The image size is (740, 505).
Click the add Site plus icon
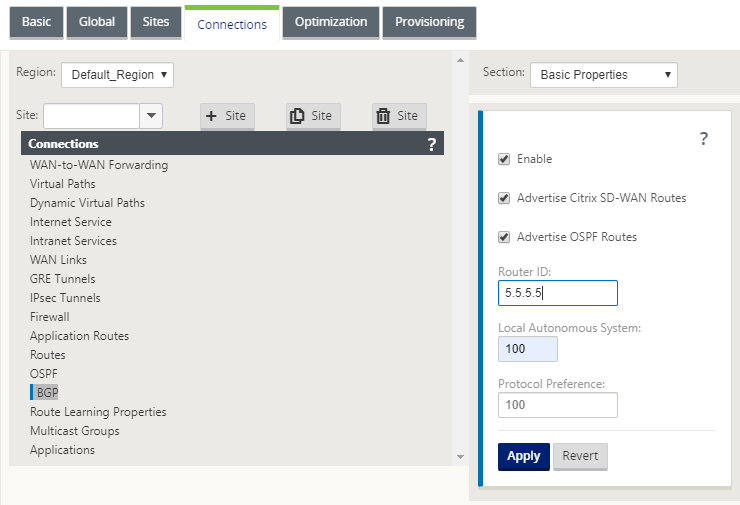[x=211, y=116]
